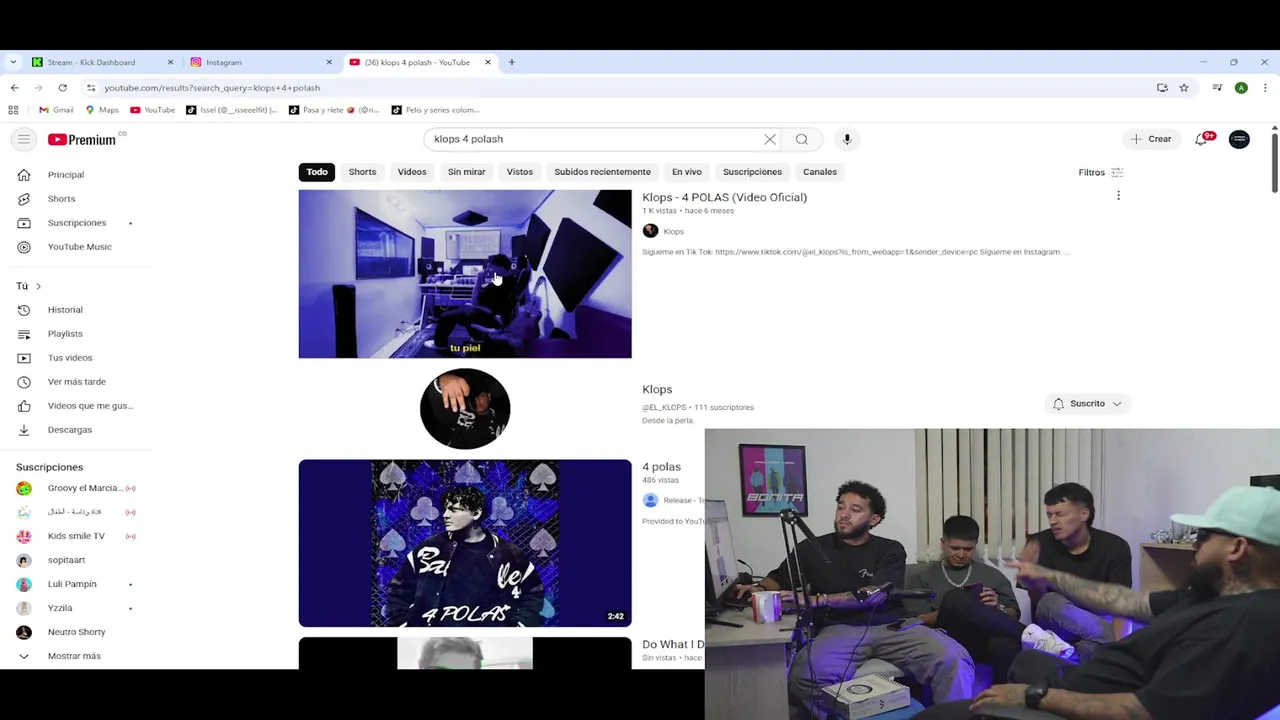Image resolution: width=1280 pixels, height=720 pixels.
Task: Open the Crear menu
Action: pyautogui.click(x=1151, y=139)
